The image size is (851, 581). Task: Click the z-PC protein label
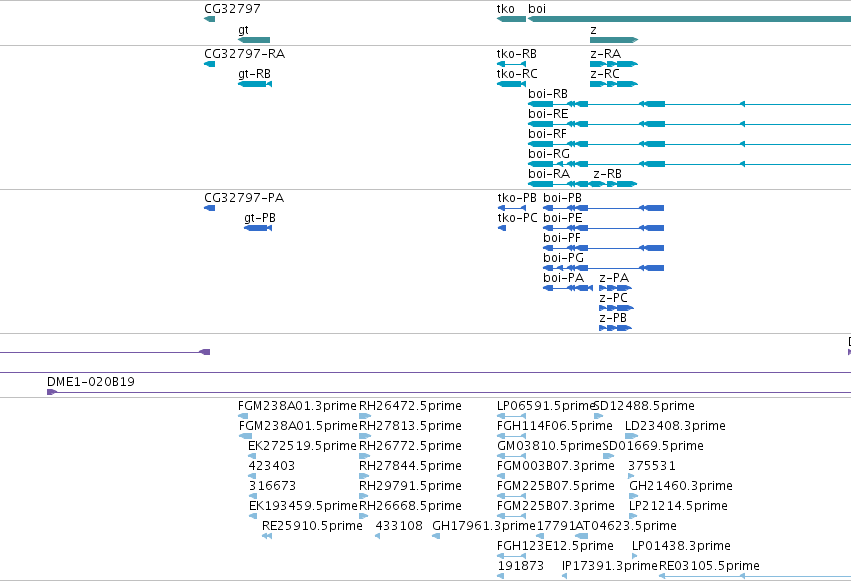[613, 298]
